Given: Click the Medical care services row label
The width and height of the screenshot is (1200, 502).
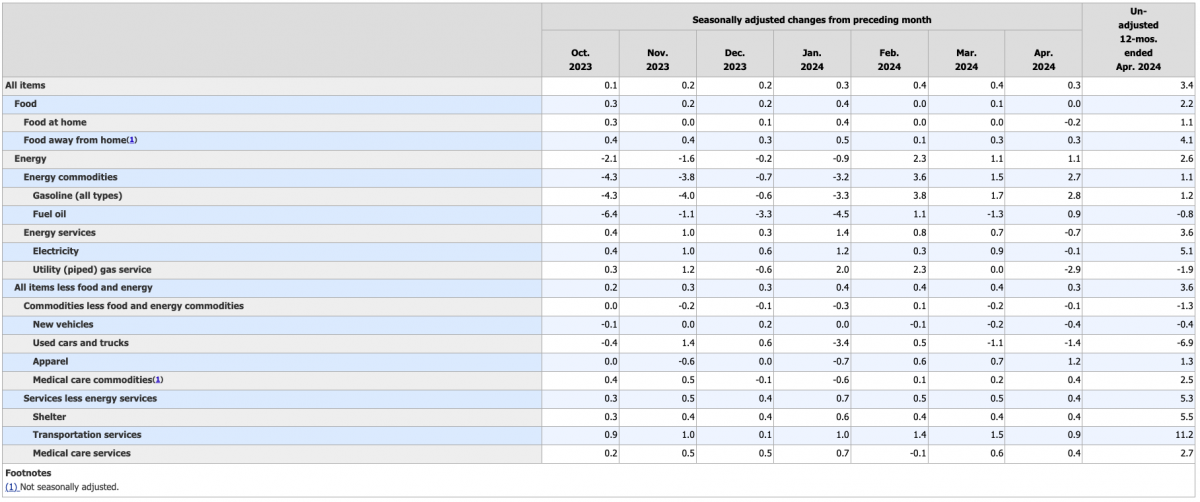Looking at the screenshot, I should (x=81, y=453).
